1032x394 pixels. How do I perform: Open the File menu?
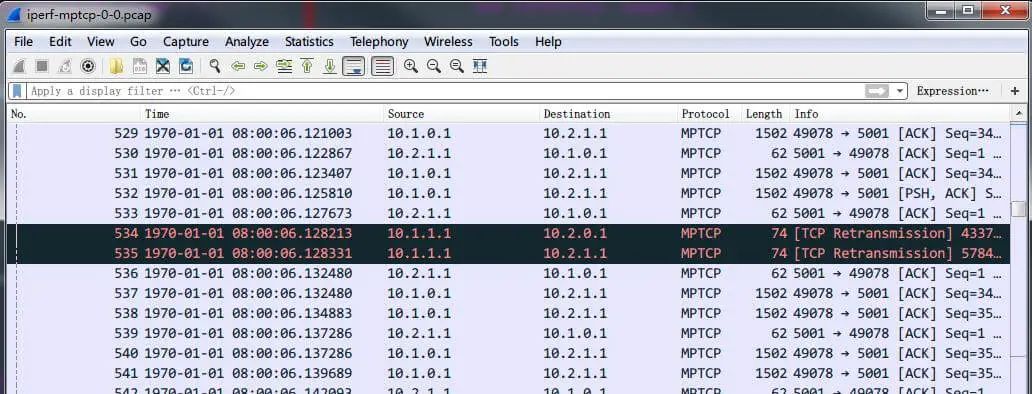pos(23,41)
